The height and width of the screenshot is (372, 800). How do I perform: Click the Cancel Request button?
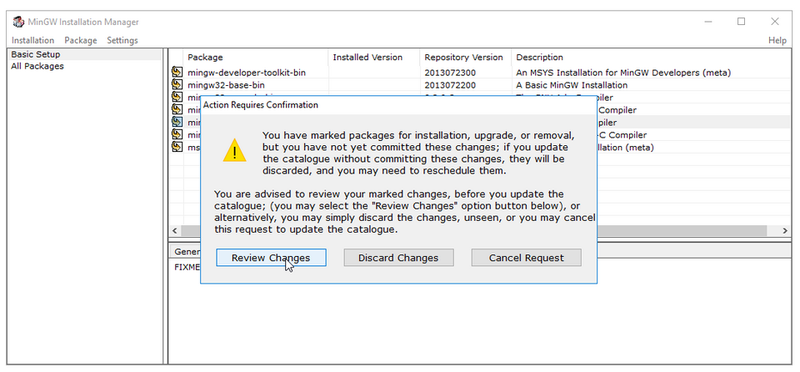point(526,258)
